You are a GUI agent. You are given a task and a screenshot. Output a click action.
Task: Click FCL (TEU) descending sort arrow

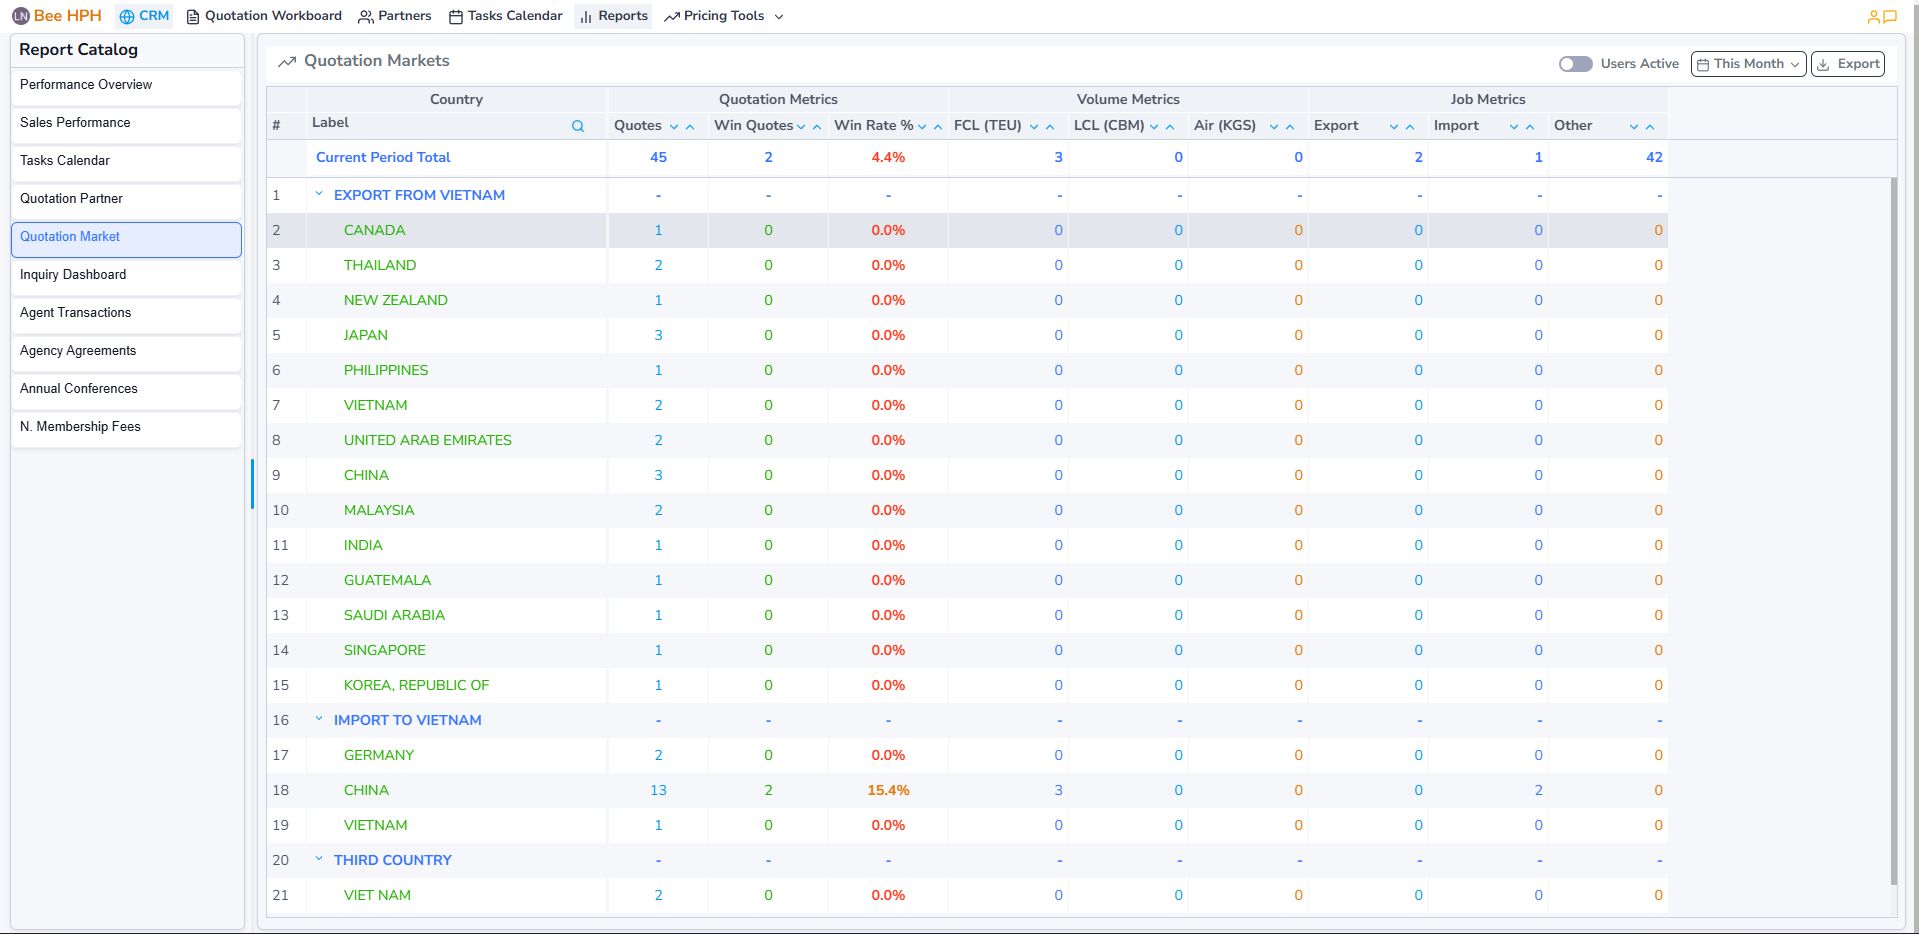click(x=1034, y=127)
